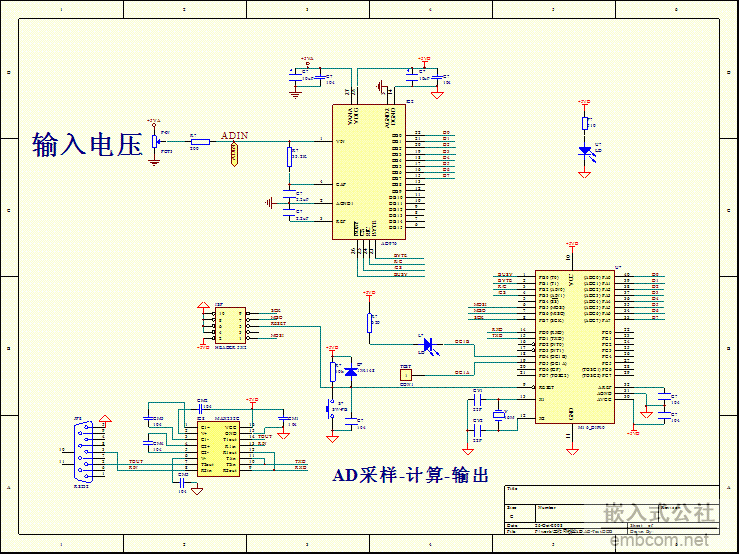This screenshot has height=554, width=739.
Task: Click the +5VD power port above AD976
Action: 425,60
